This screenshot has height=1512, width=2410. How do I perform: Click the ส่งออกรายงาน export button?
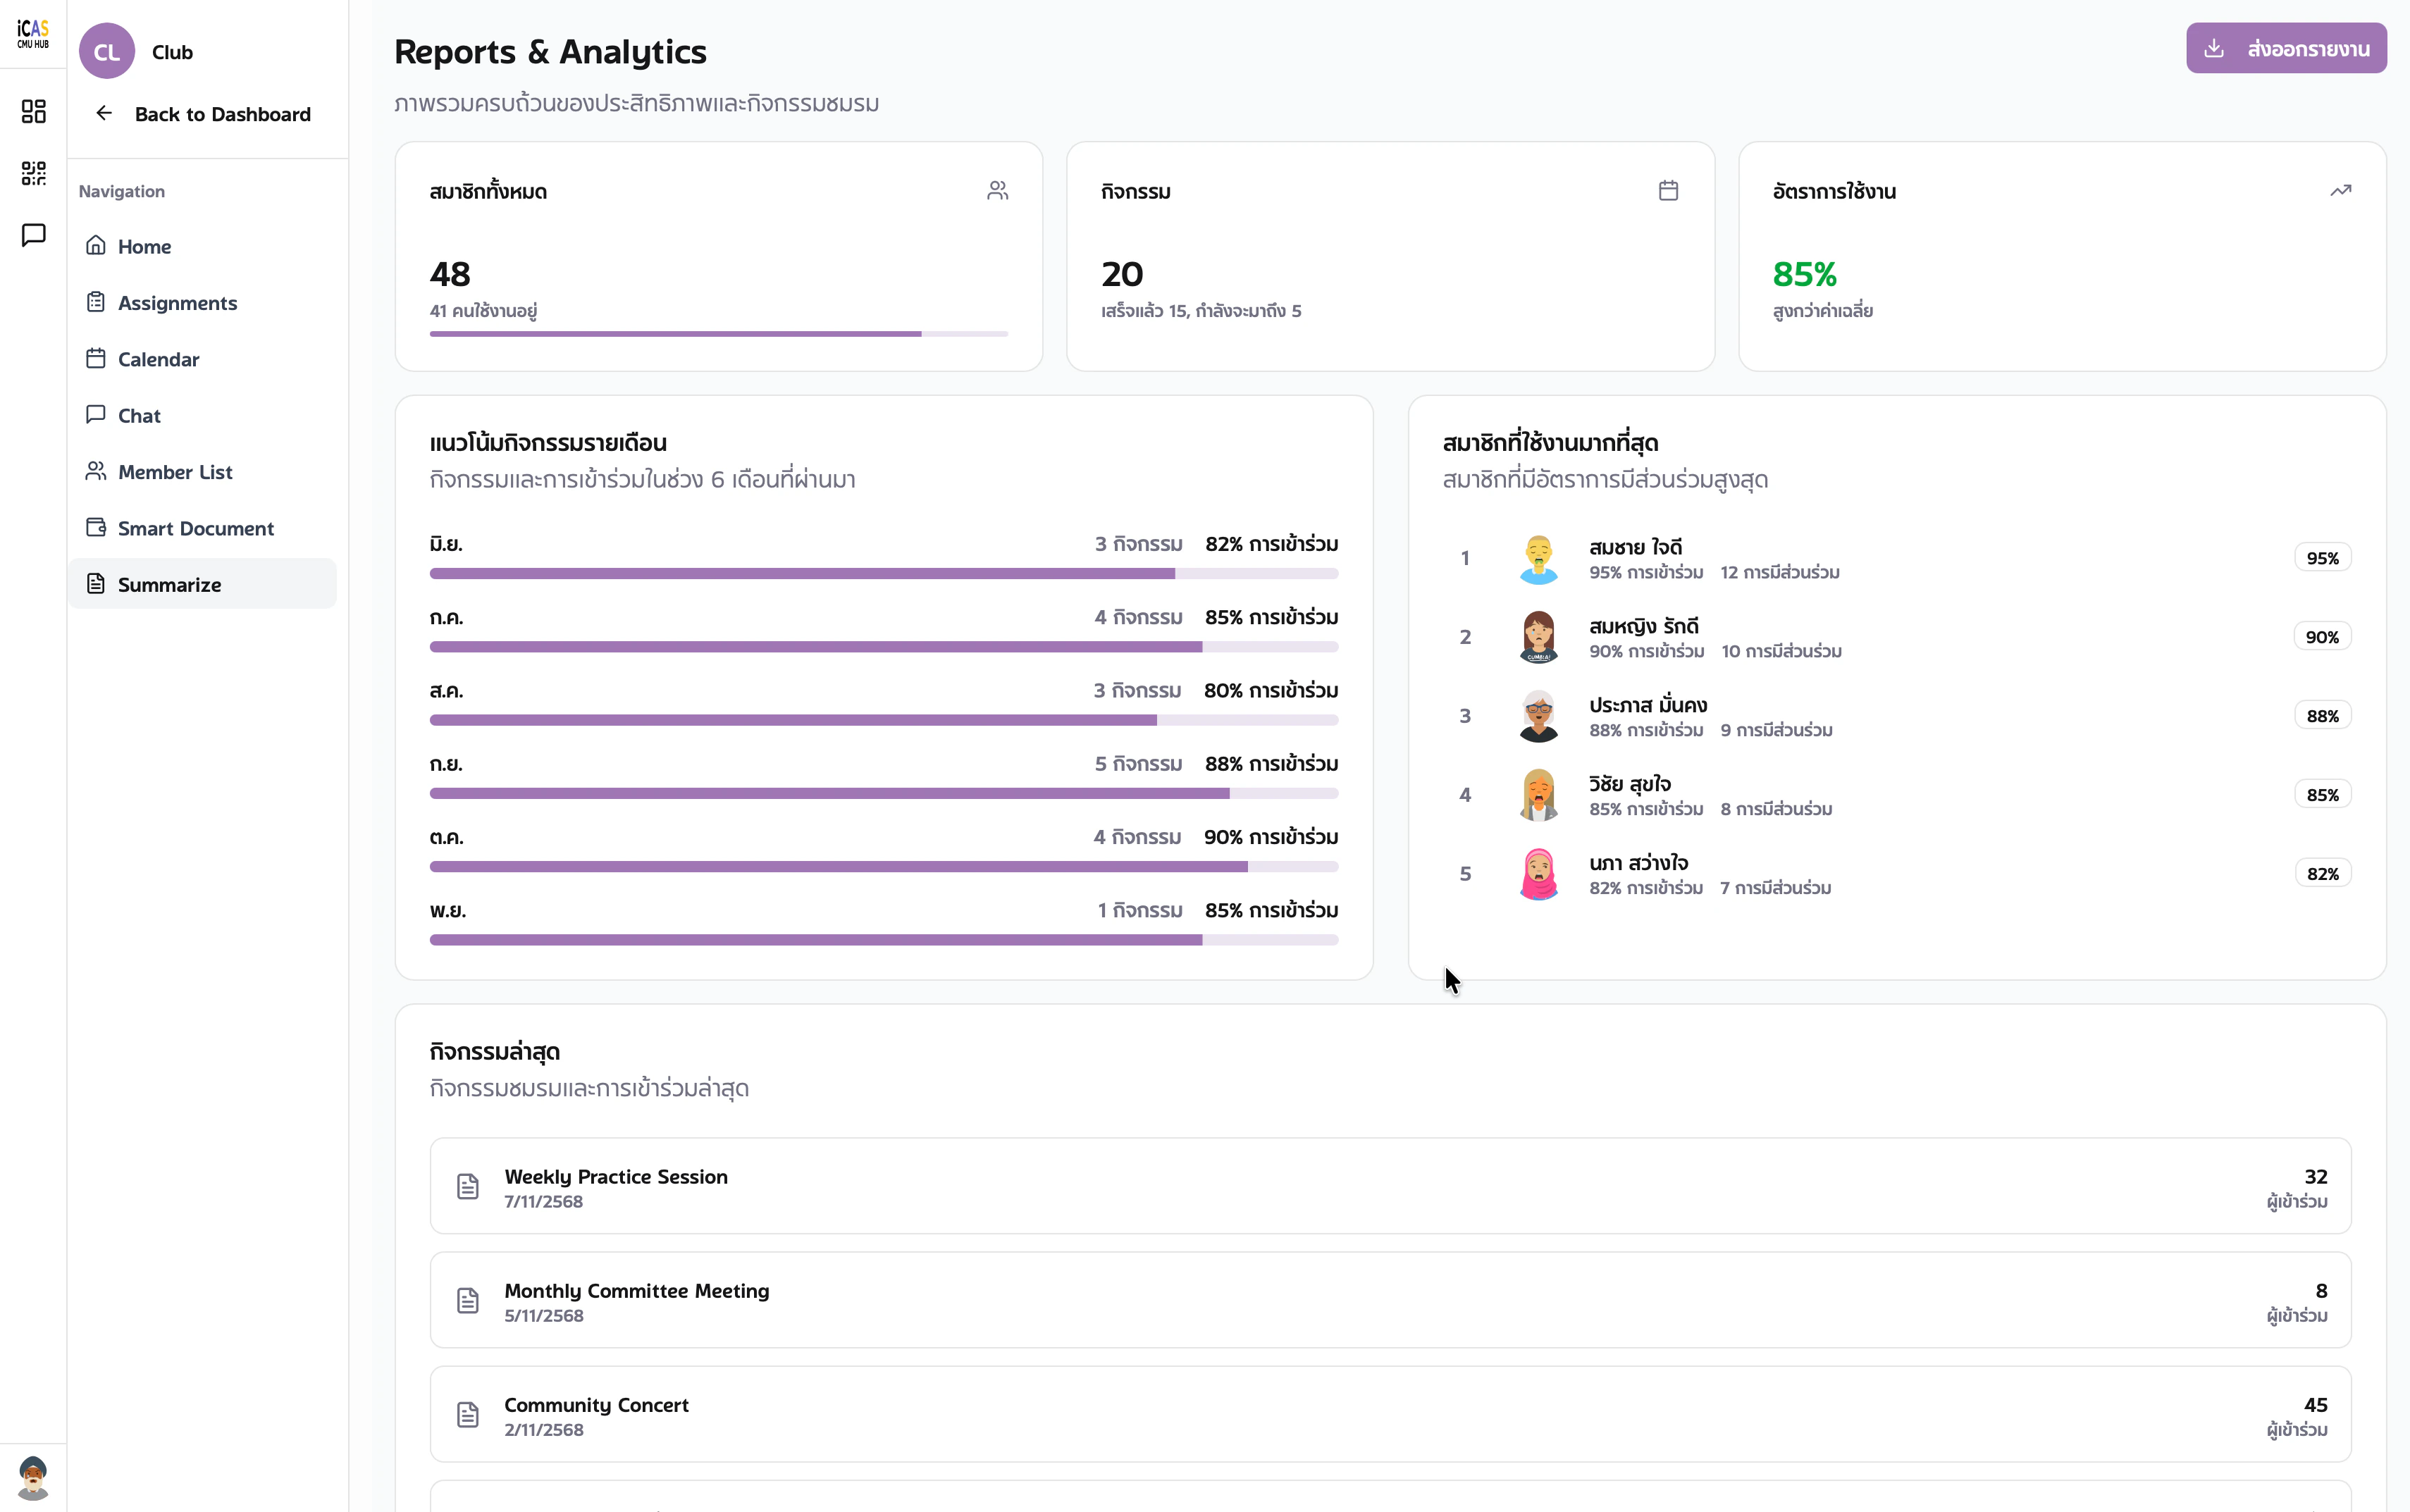[2286, 48]
